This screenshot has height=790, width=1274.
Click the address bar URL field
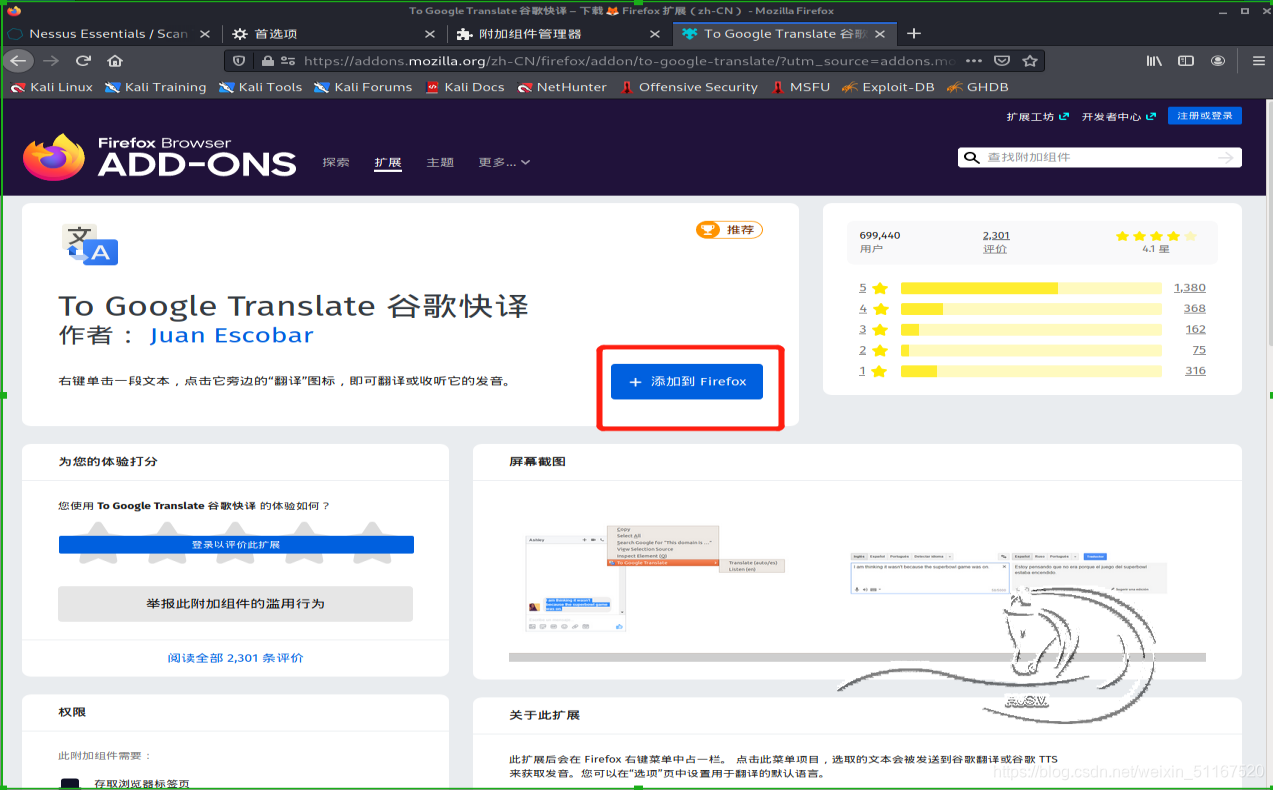[x=629, y=61]
